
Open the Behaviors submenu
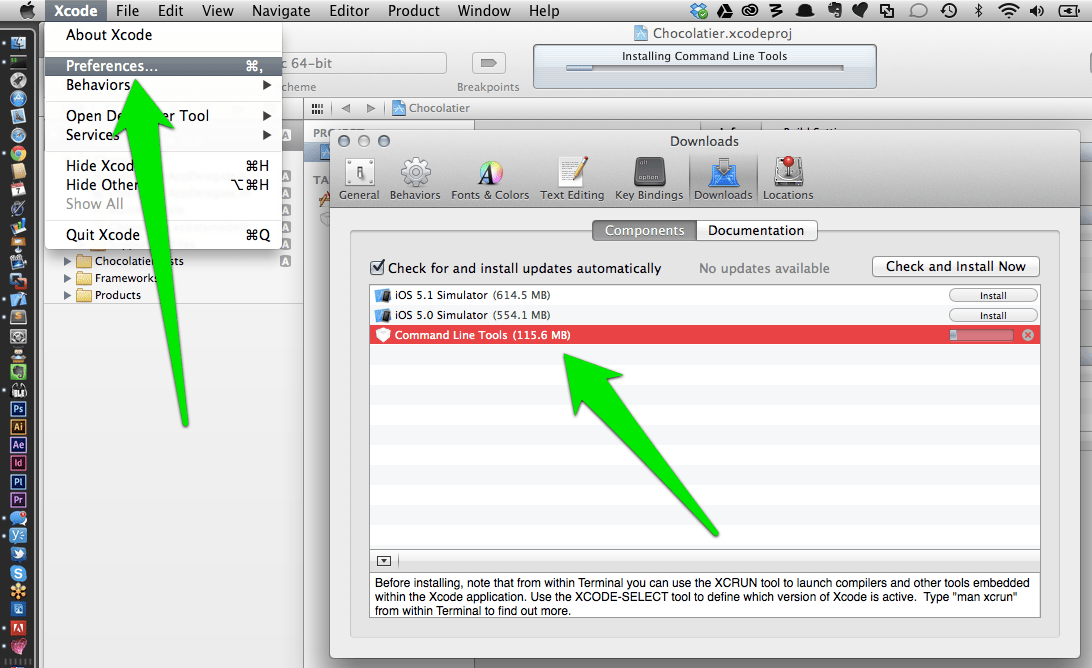(x=164, y=85)
